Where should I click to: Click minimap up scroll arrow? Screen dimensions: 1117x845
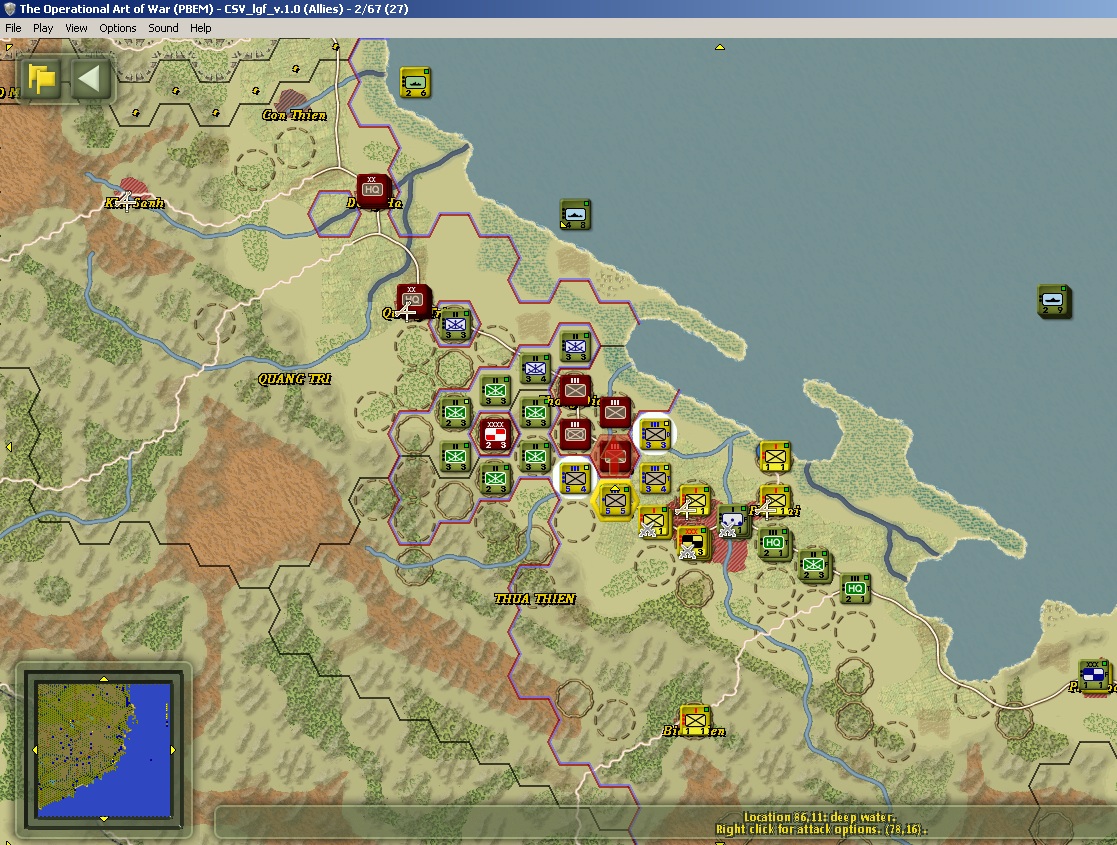point(104,679)
